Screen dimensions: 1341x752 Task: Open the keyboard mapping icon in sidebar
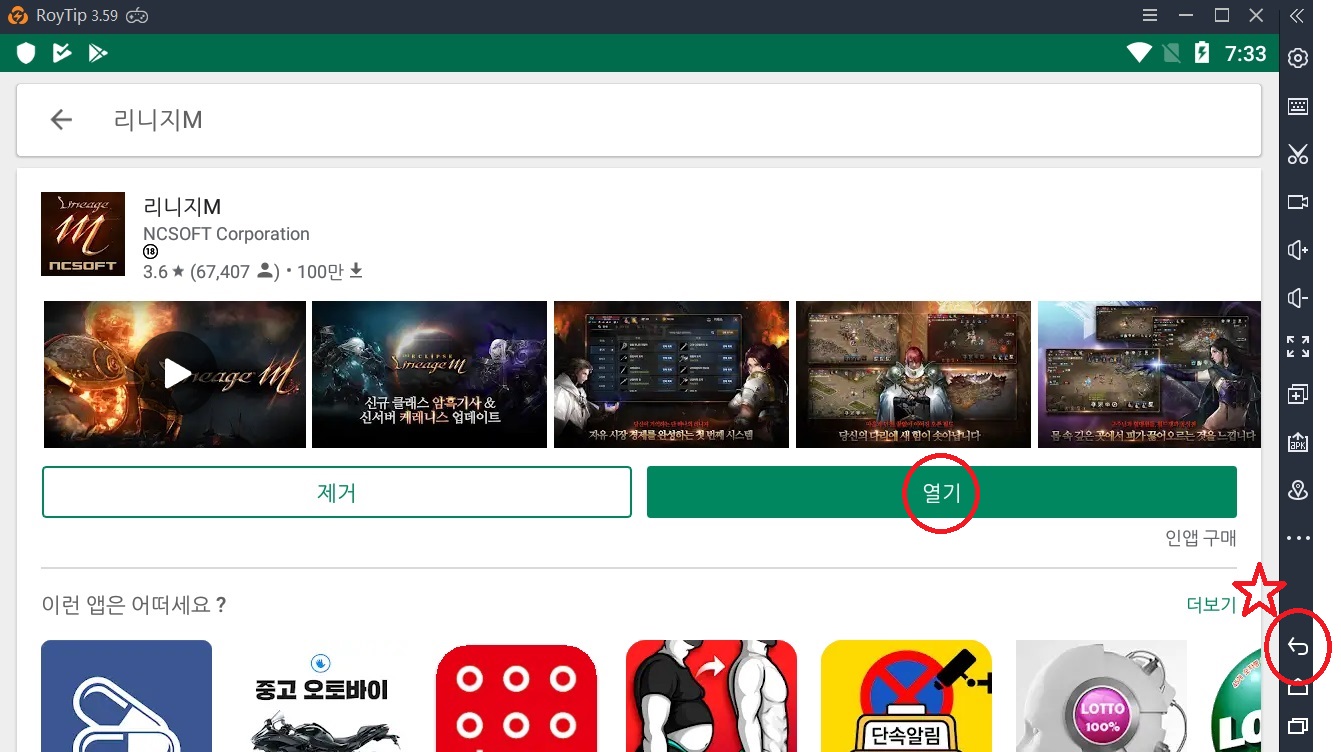coord(1298,106)
